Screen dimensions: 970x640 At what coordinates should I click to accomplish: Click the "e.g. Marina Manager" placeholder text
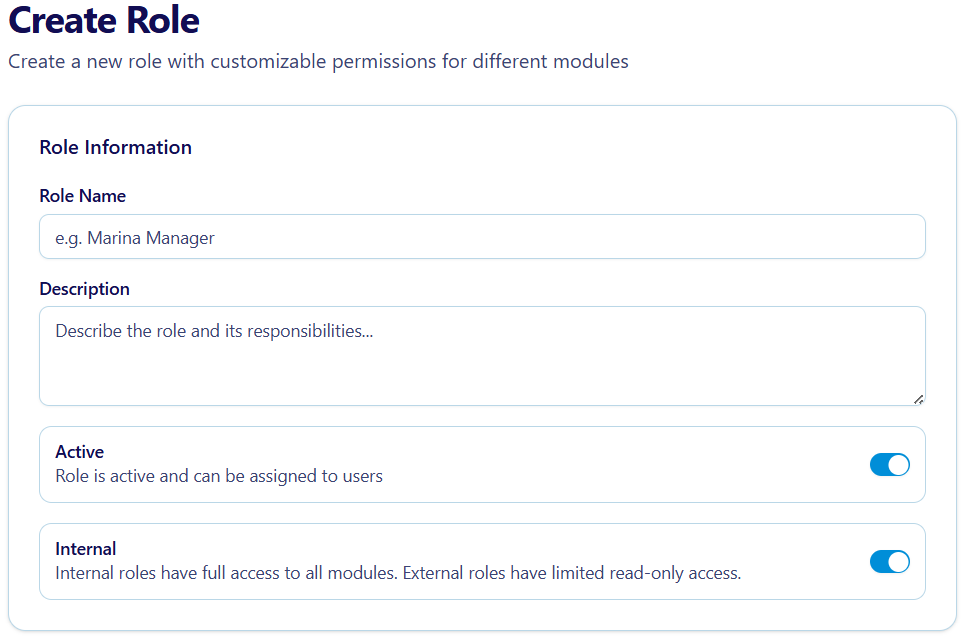coord(135,238)
